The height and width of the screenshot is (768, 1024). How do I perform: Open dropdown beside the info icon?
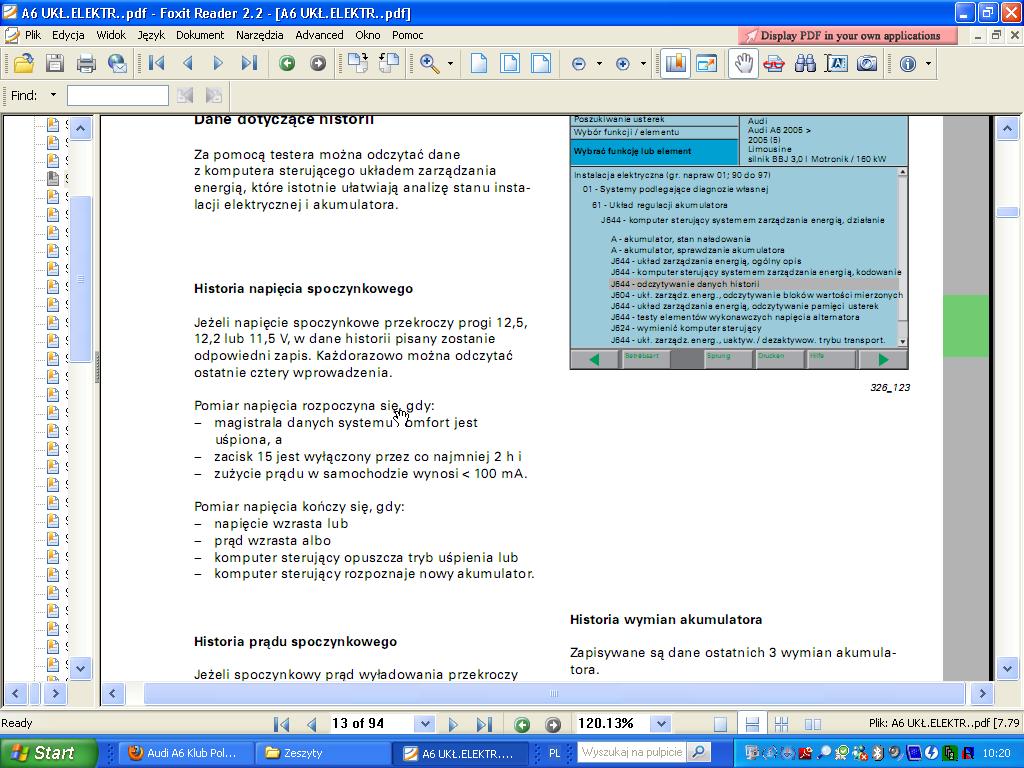coord(928,63)
